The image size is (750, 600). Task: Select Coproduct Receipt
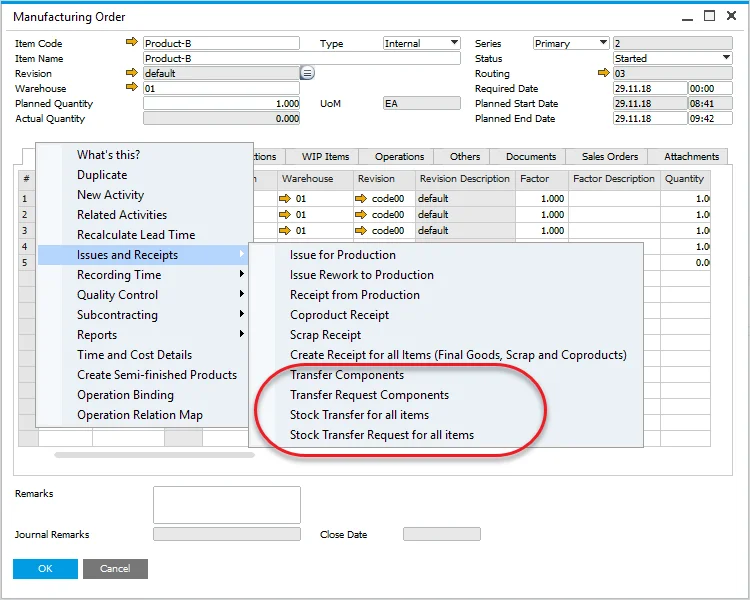point(339,315)
